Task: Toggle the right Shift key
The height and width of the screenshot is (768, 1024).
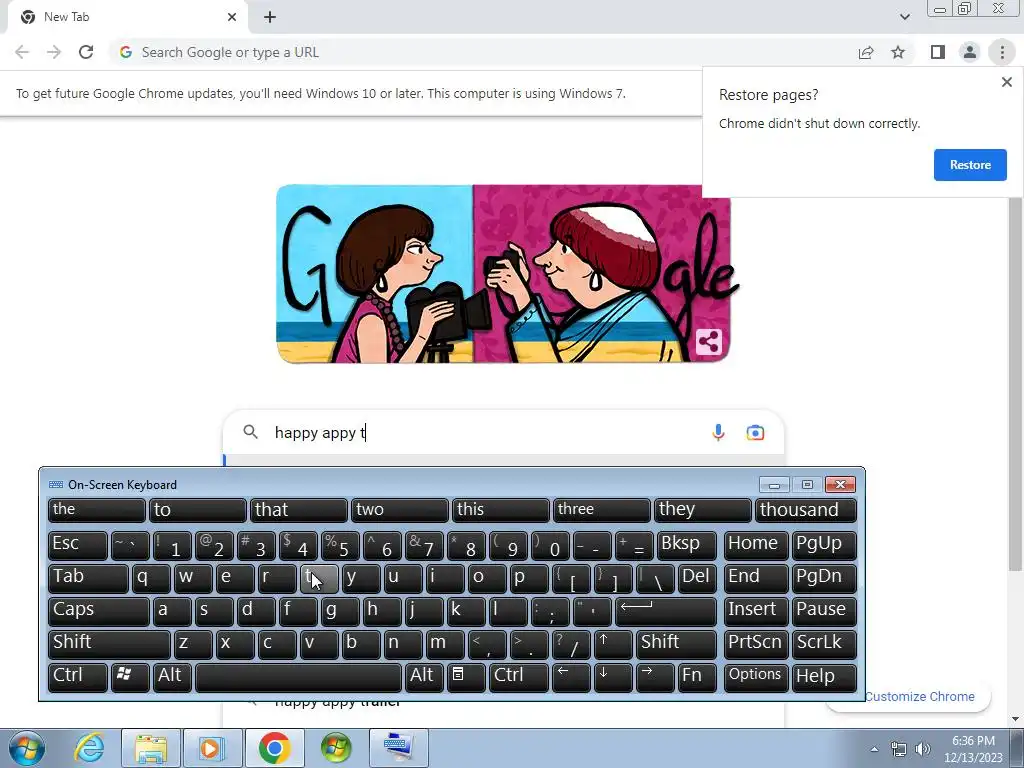Action: [676, 644]
